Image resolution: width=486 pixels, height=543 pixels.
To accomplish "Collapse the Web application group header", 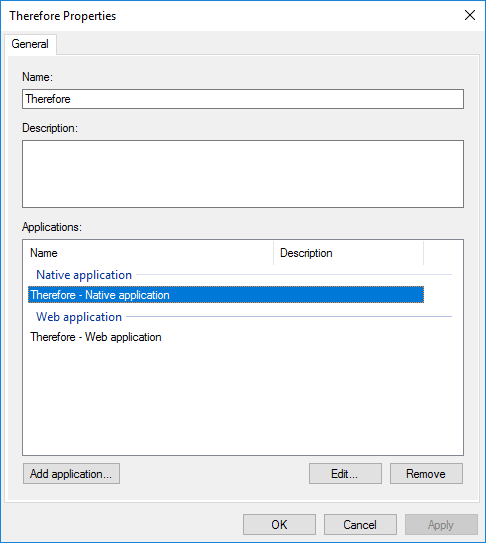I will tap(79, 317).
